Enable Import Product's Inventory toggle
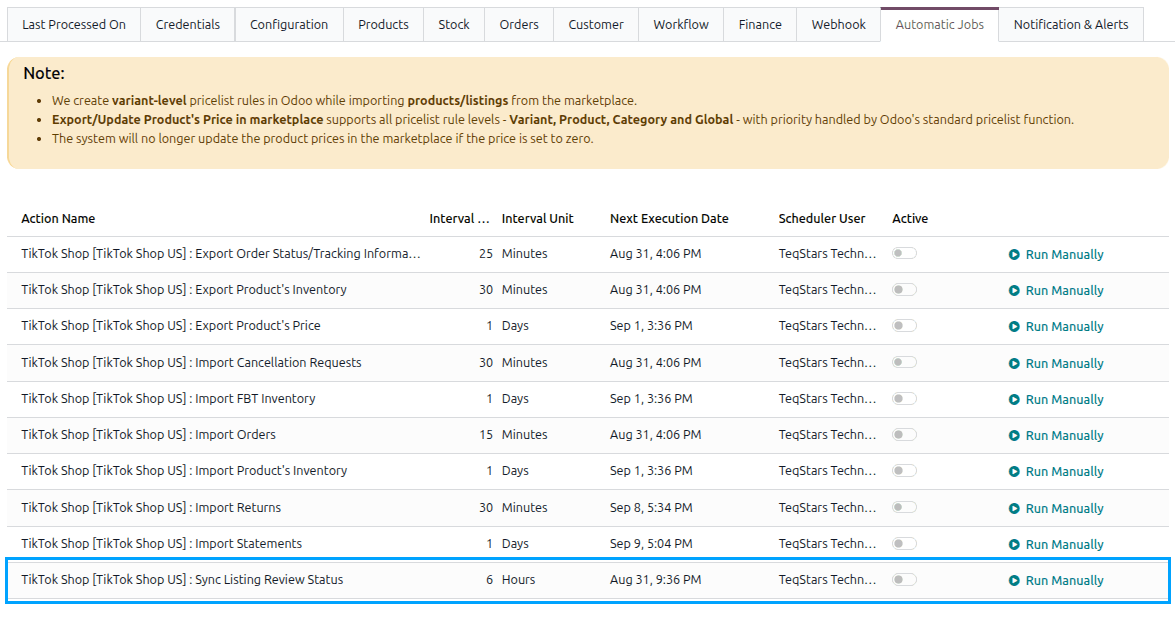This screenshot has height=633, width=1175. pos(904,470)
